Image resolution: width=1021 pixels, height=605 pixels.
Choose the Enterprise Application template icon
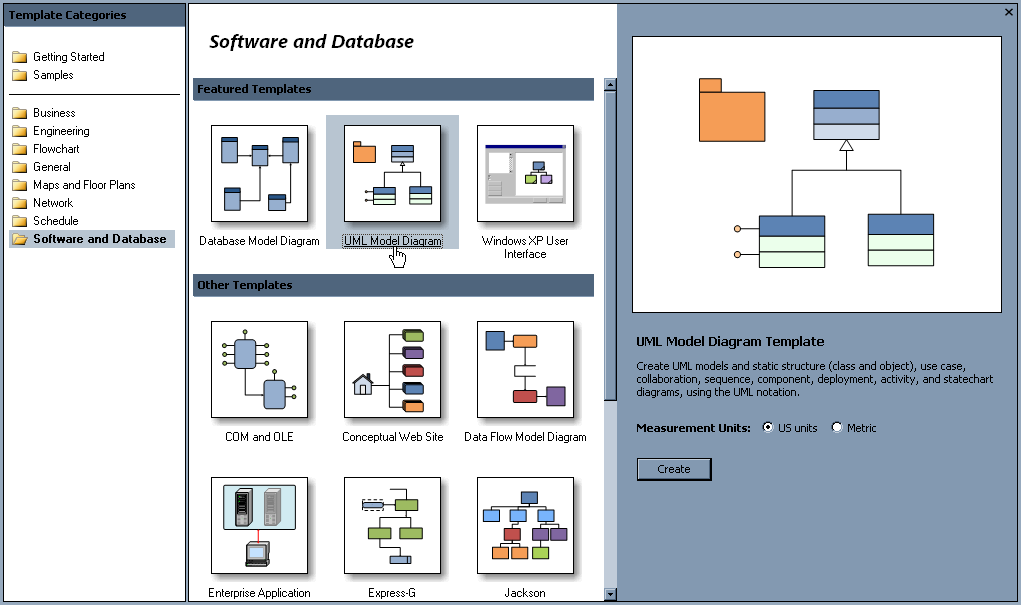[x=259, y=525]
